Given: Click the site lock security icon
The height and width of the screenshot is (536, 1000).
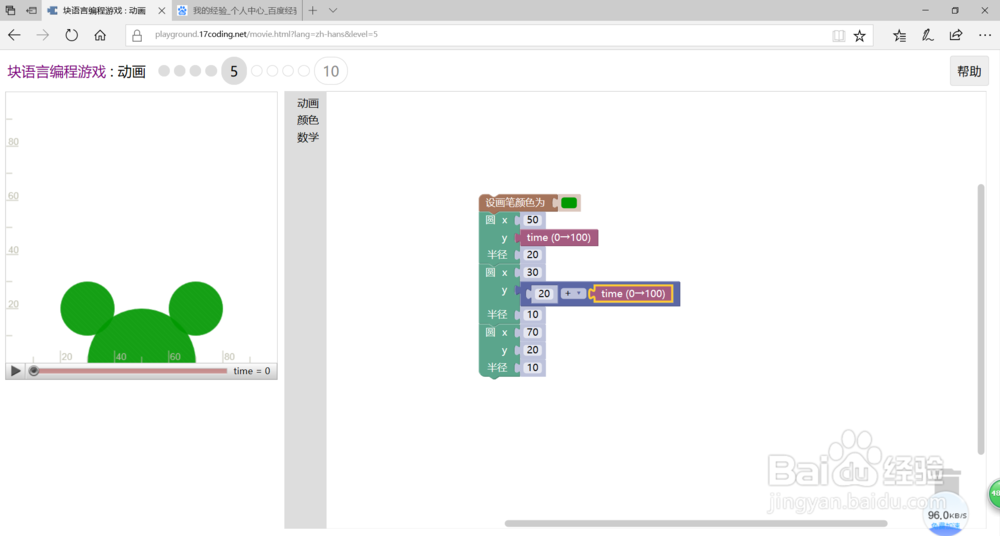Looking at the screenshot, I should pyautogui.click(x=137, y=36).
